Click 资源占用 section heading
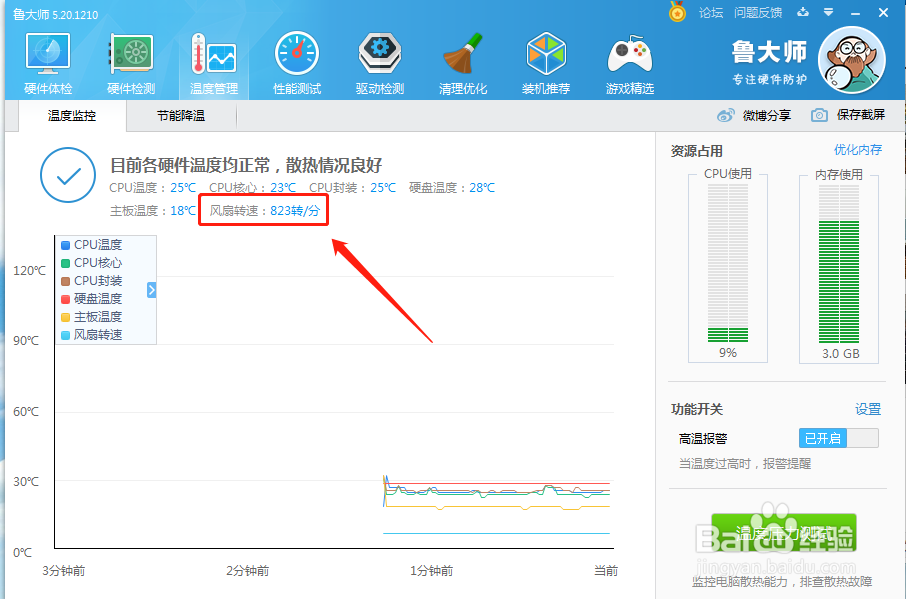This screenshot has width=906, height=599. pyautogui.click(x=697, y=151)
